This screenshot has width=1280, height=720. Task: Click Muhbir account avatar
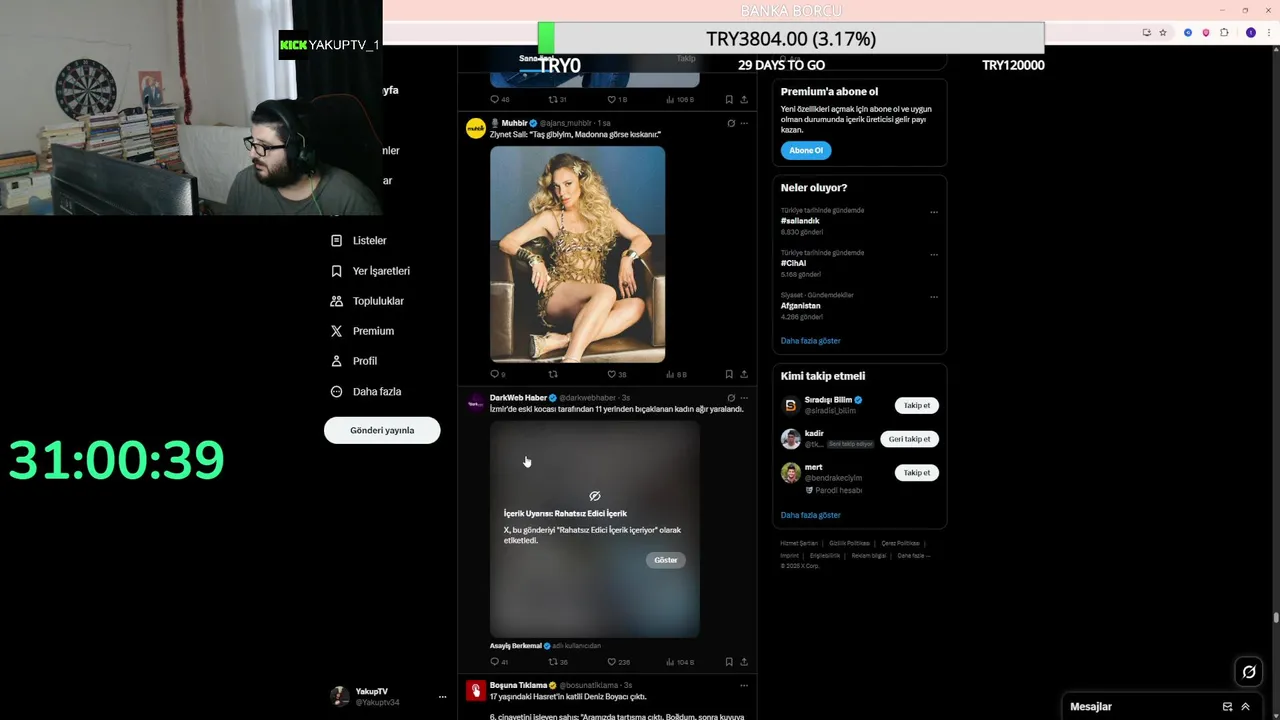(x=476, y=128)
